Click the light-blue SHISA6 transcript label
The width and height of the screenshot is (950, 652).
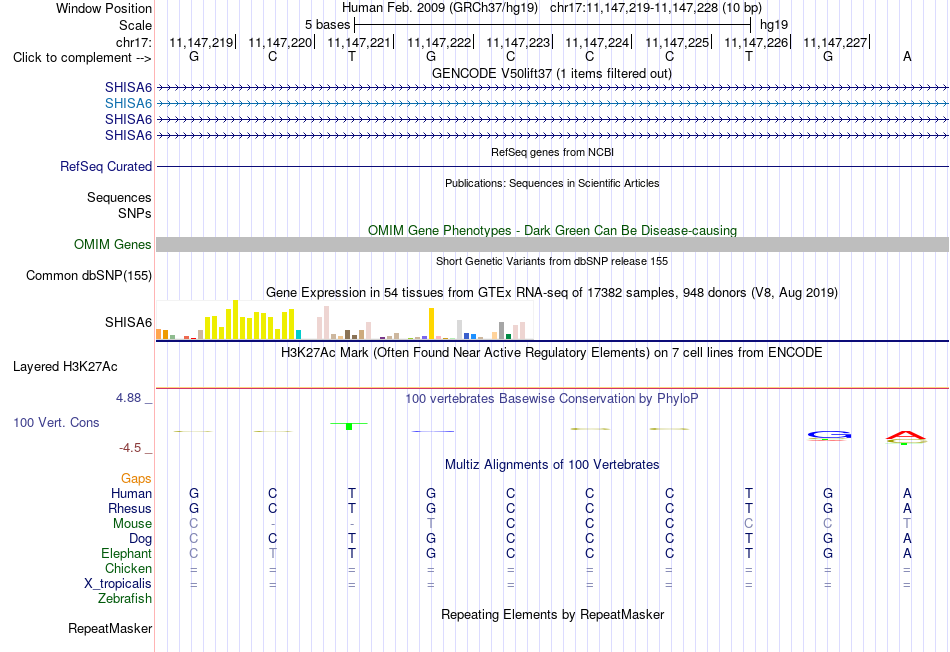pyautogui.click(x=128, y=104)
